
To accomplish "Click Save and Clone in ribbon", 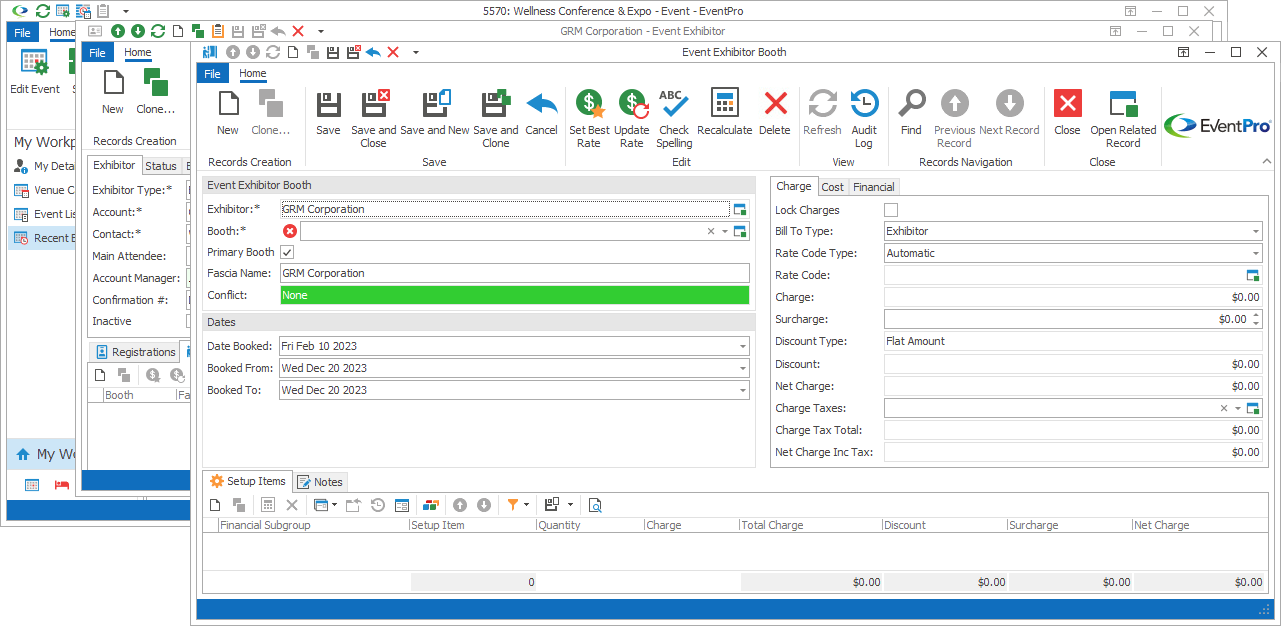I will tap(495, 118).
